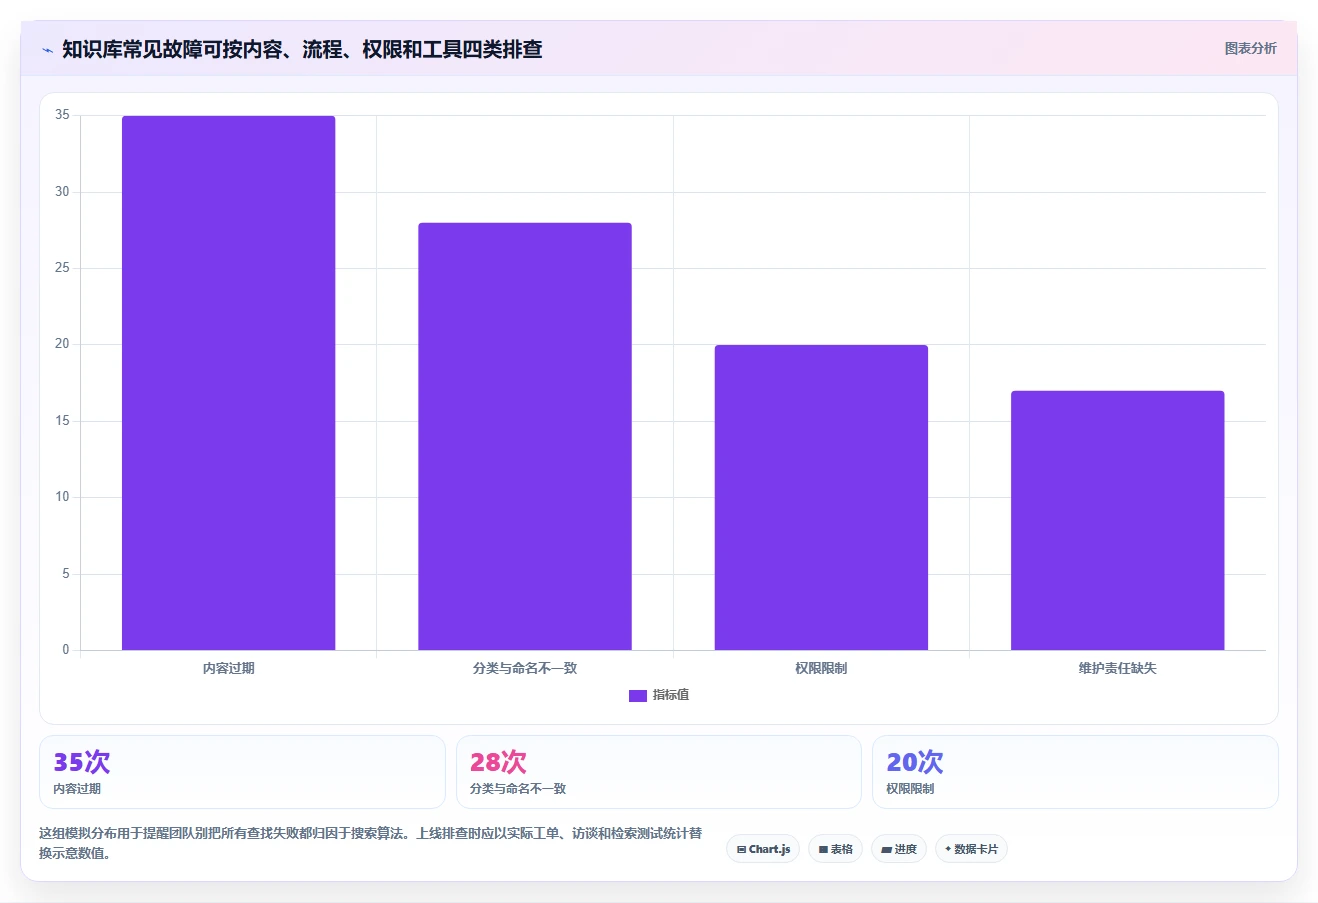This screenshot has width=1318, height=903.
Task: Open the 28次 data card
Action: (659, 772)
